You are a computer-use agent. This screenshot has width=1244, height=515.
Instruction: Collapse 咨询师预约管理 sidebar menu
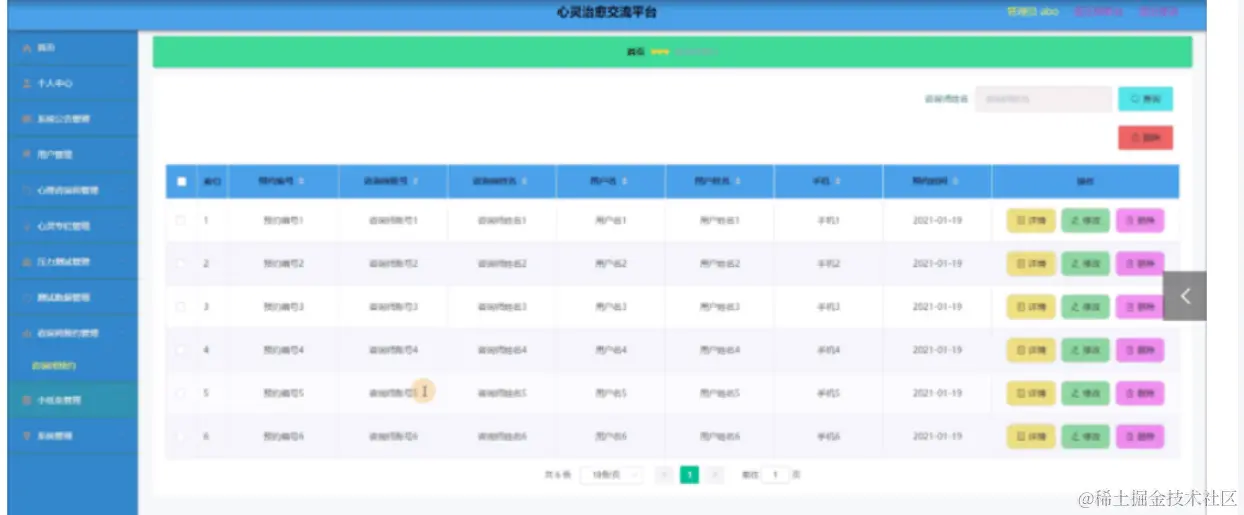[70, 333]
